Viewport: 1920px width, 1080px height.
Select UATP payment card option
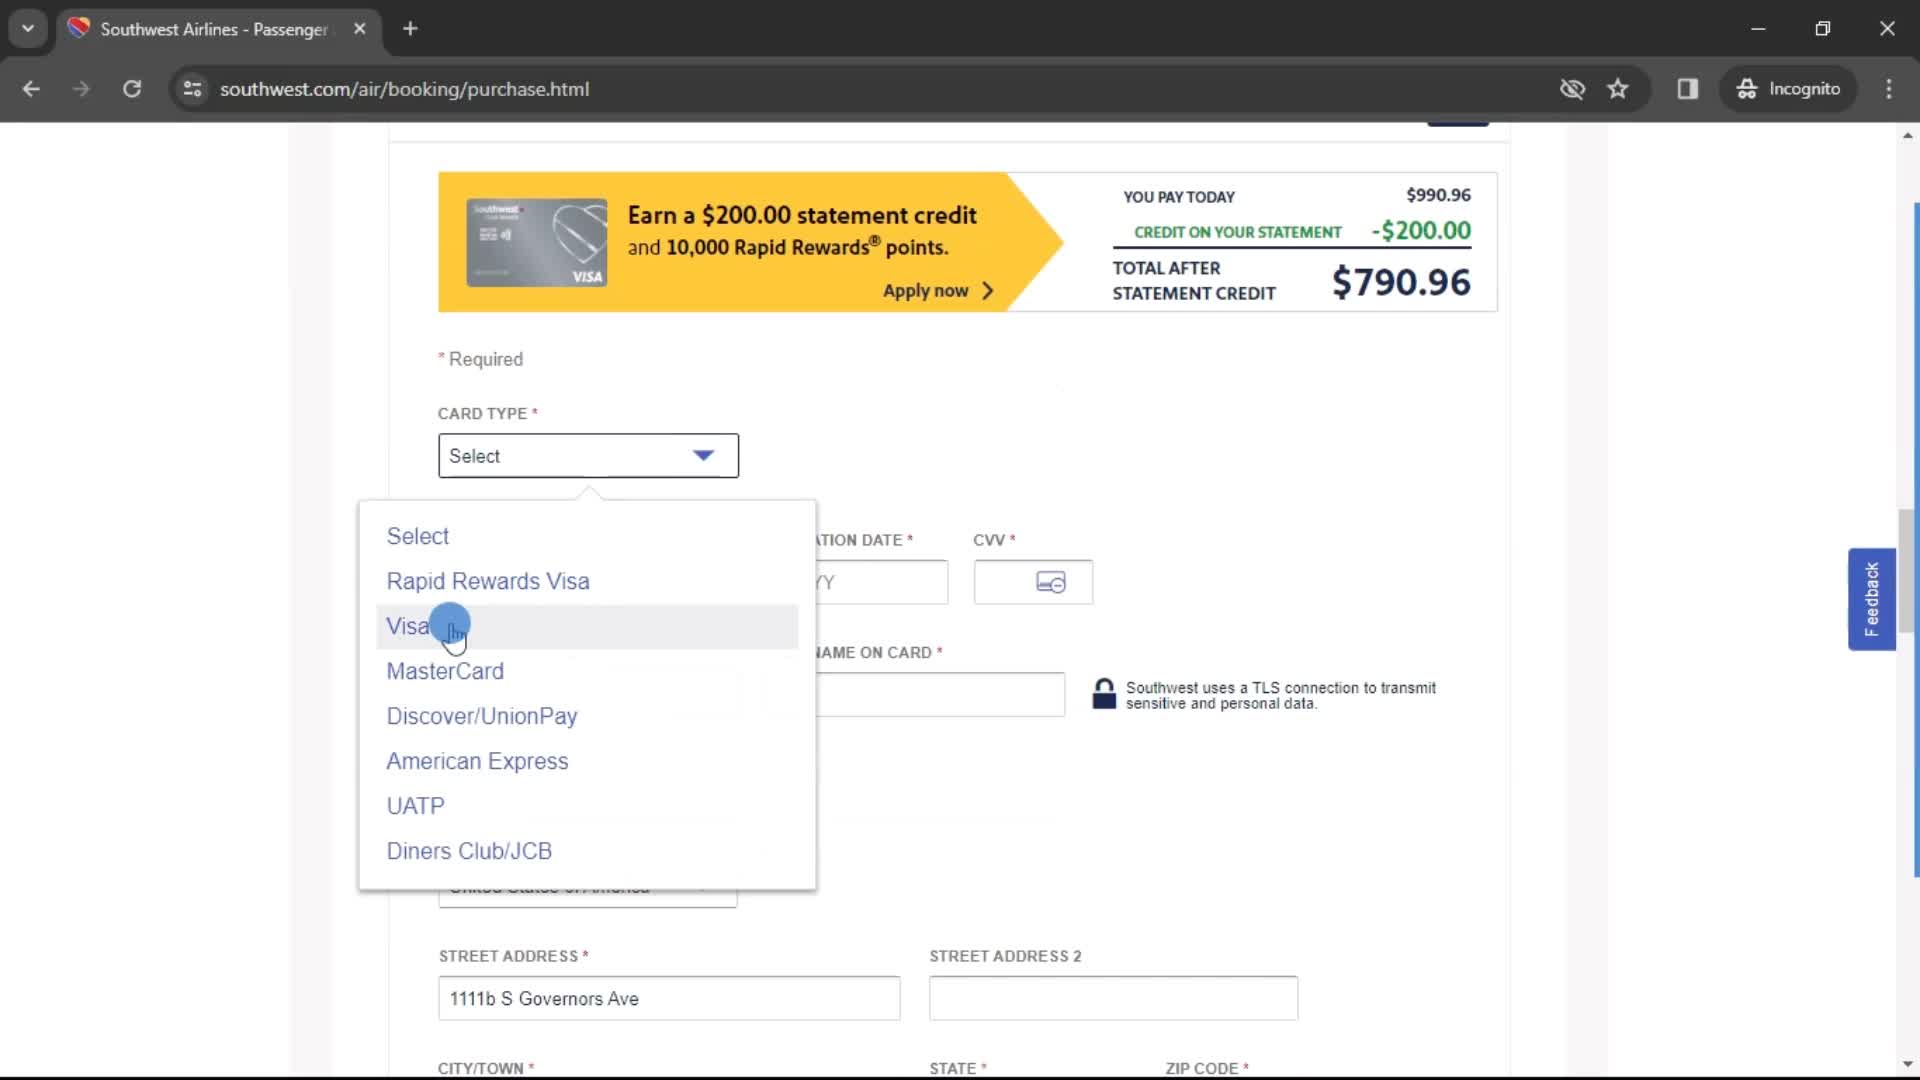[x=415, y=804]
